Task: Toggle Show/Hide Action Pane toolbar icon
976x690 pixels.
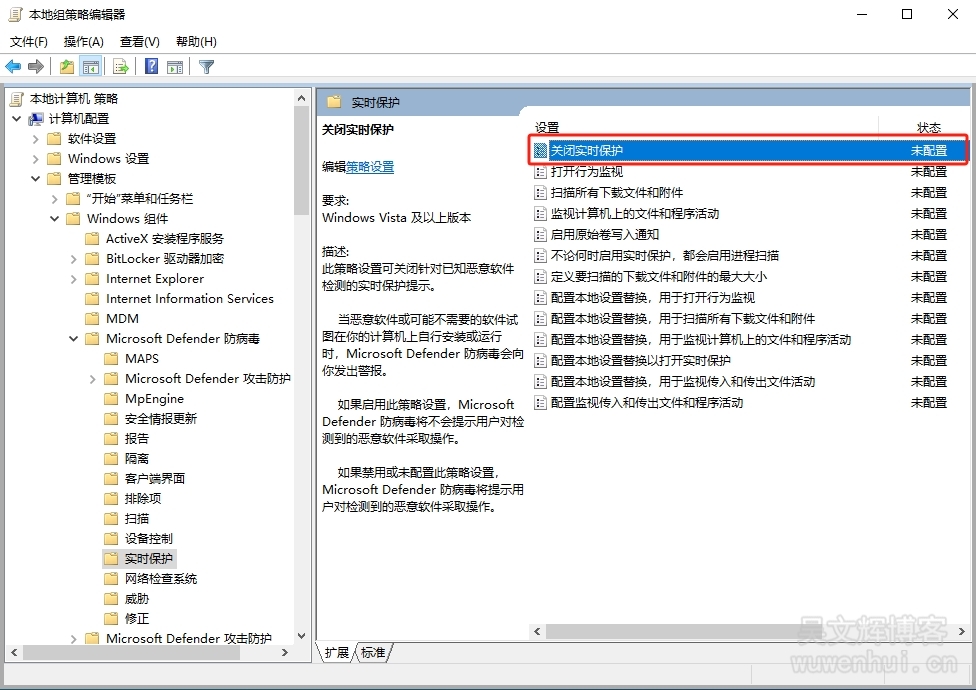Action: point(175,67)
